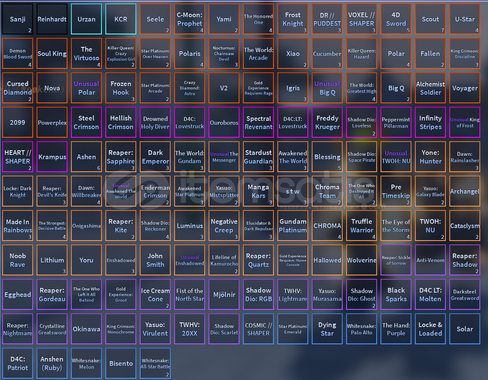
Task: Select the Dark Emperor item
Action: tap(155, 157)
